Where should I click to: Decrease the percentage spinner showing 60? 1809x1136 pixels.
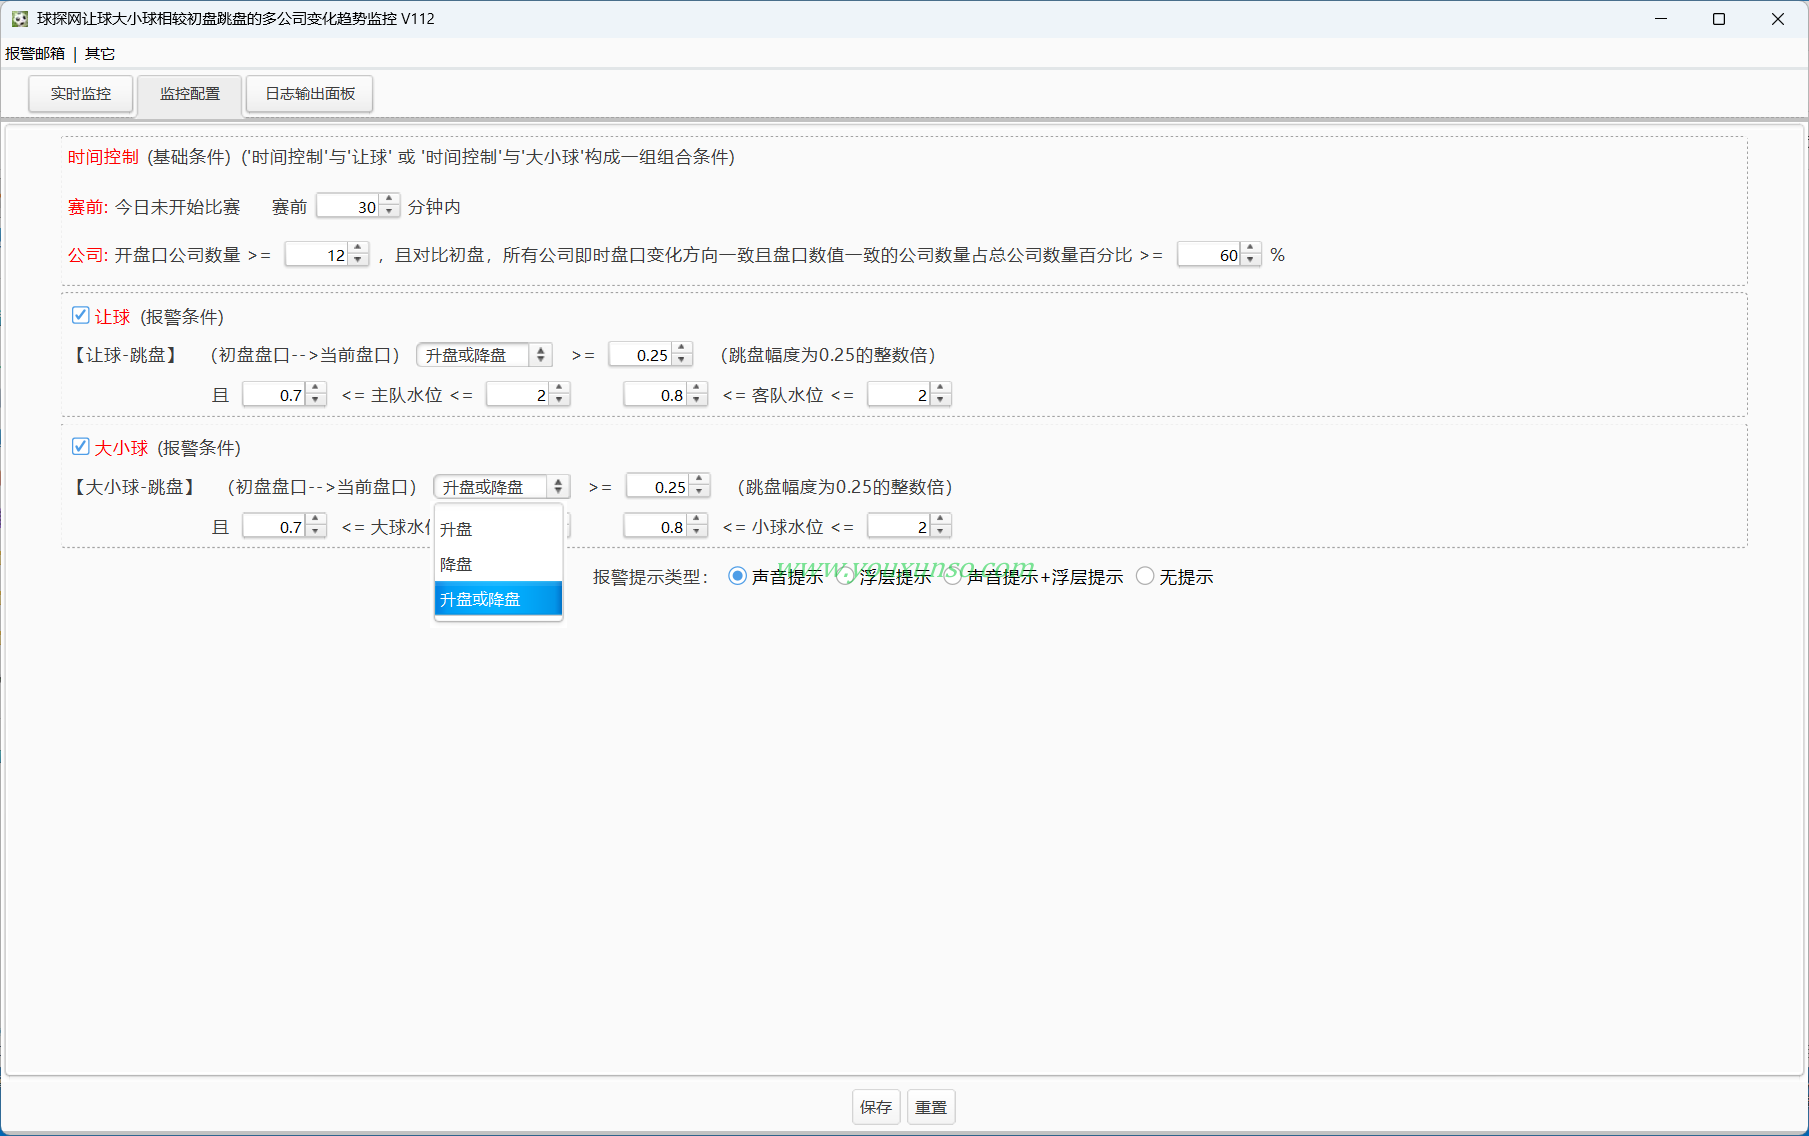1251,260
